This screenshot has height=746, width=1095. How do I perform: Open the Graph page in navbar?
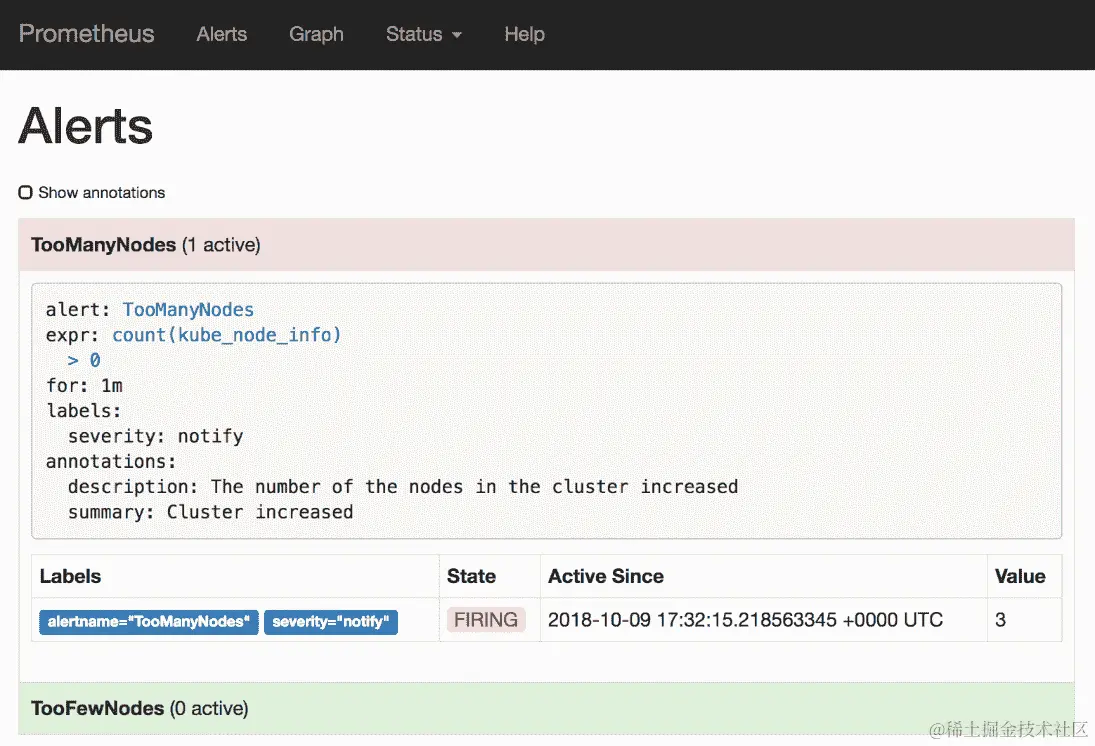(316, 34)
